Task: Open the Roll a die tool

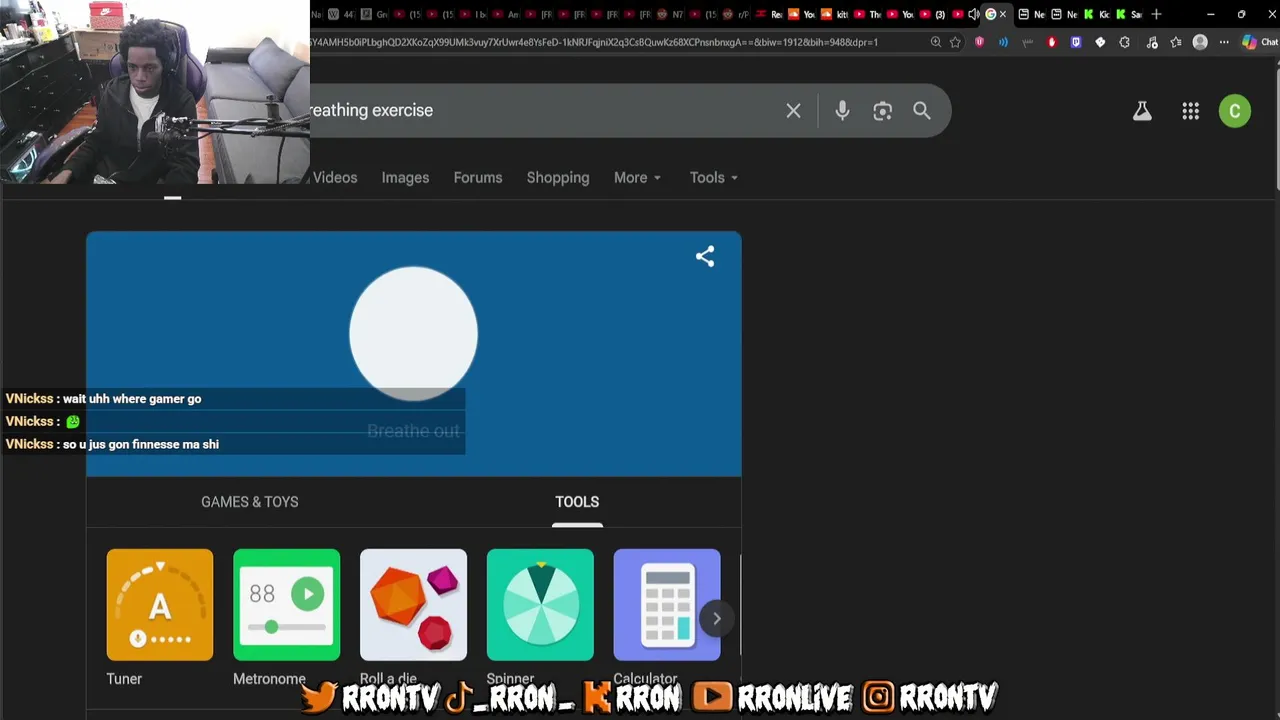Action: 413,605
